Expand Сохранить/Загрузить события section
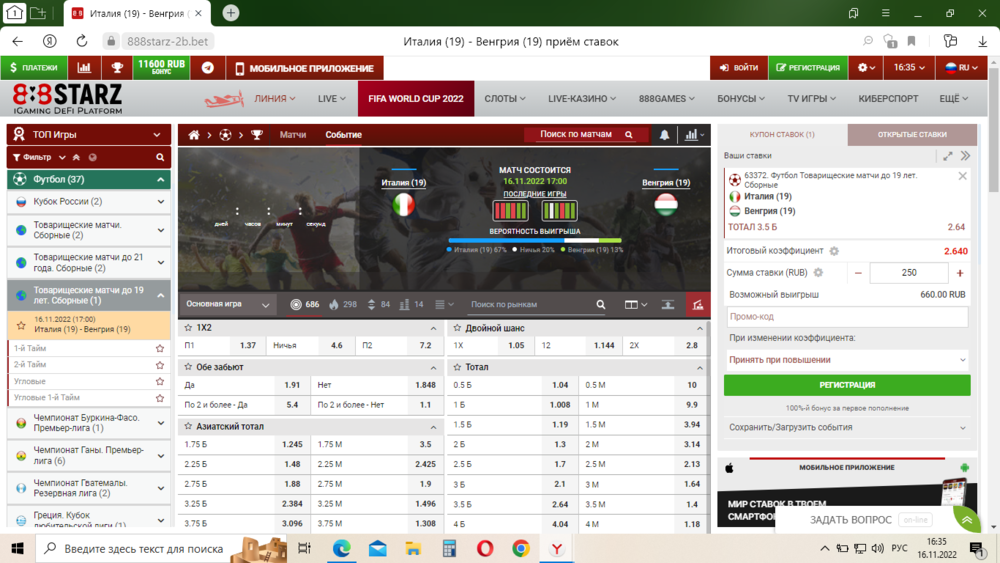 click(x=846, y=427)
